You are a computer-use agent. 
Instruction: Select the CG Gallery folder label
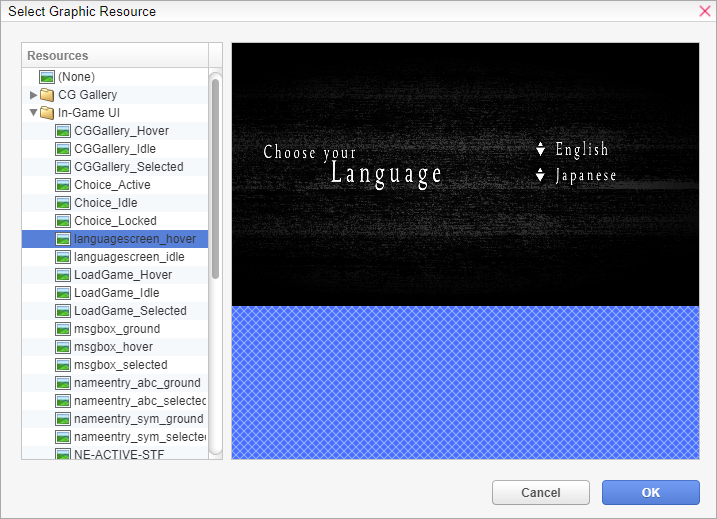(87, 95)
